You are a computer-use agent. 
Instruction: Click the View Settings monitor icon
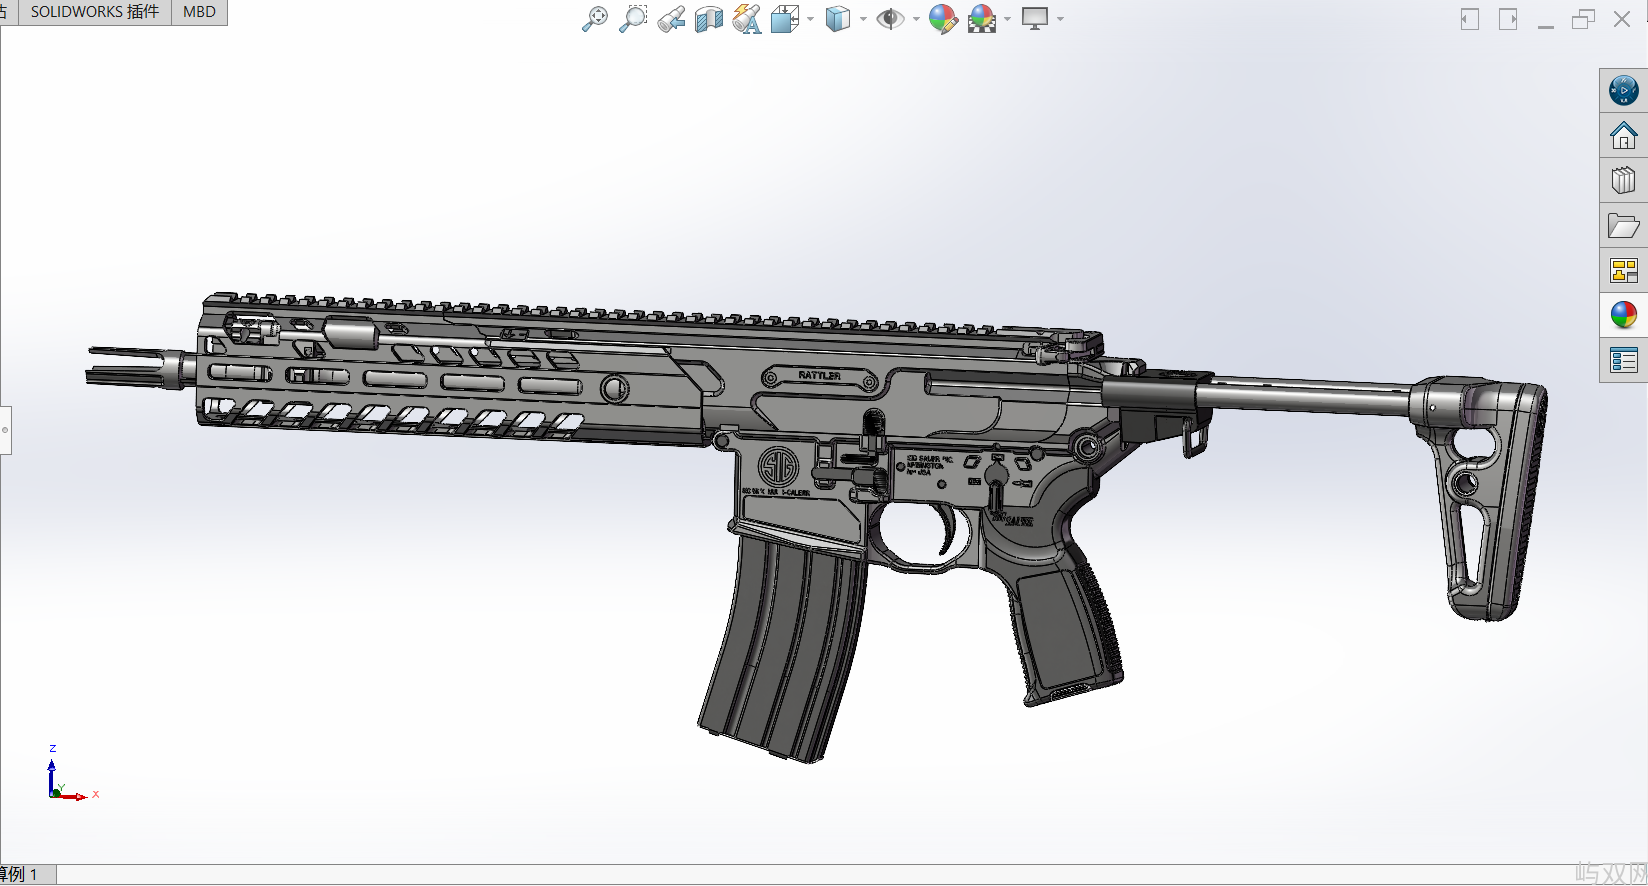[x=1035, y=18]
